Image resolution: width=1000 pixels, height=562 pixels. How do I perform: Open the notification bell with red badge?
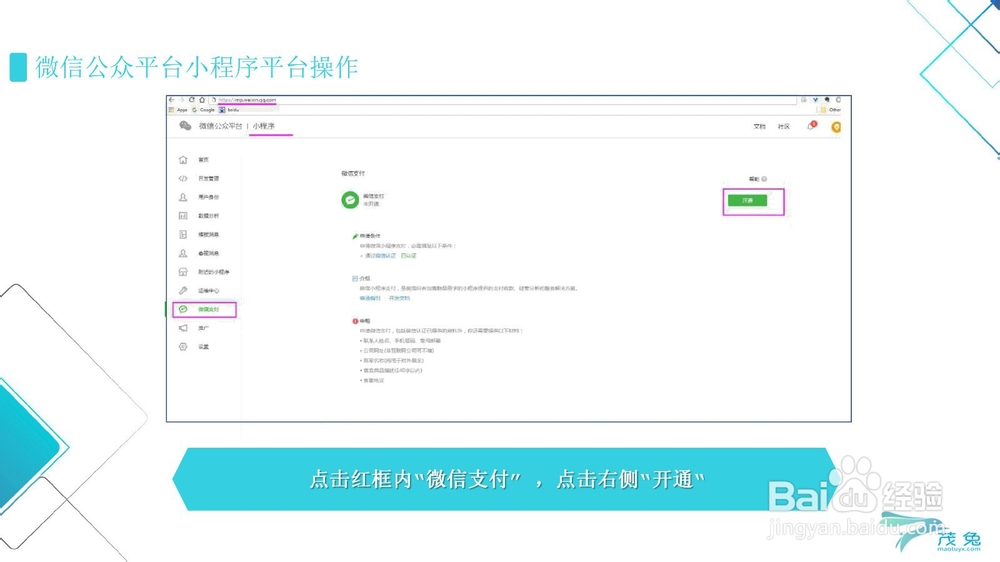pos(811,126)
